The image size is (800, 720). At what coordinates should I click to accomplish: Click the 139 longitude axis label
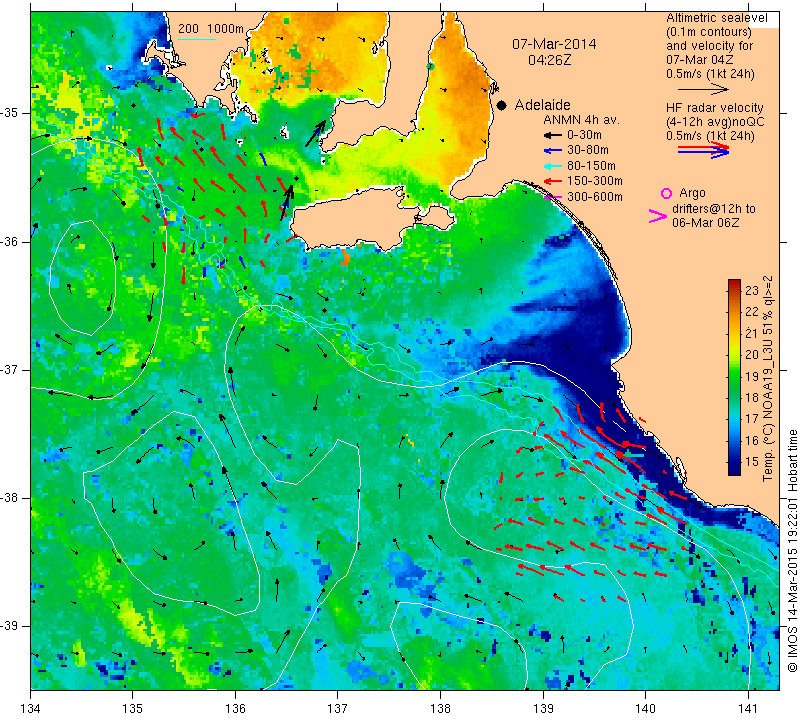[x=543, y=708]
